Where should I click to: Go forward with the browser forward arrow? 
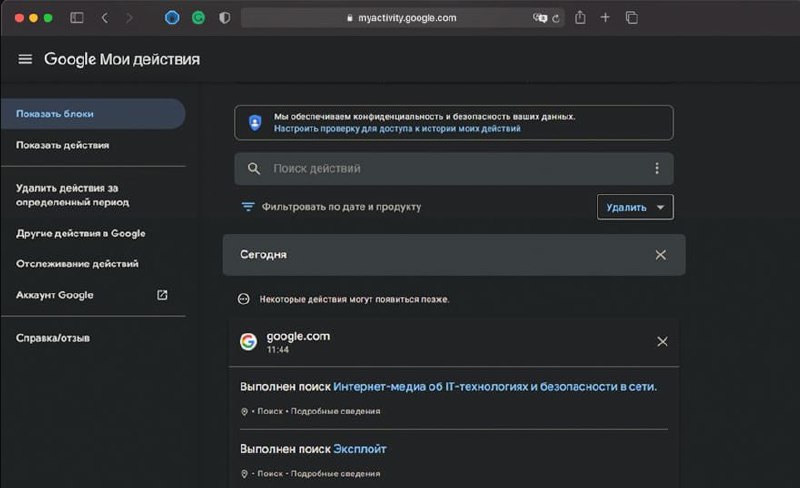pos(129,18)
